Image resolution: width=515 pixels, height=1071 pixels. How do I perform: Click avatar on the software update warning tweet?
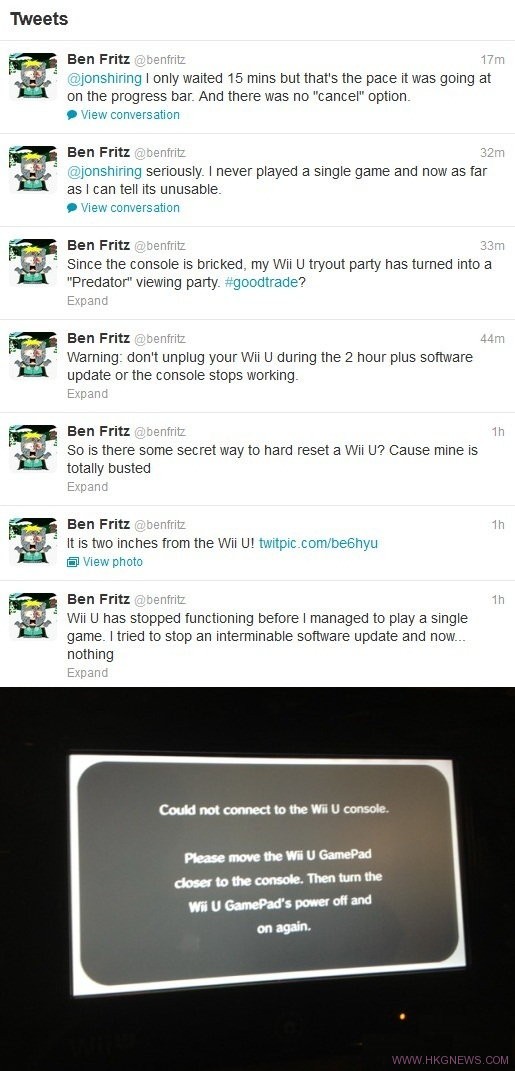click(33, 354)
